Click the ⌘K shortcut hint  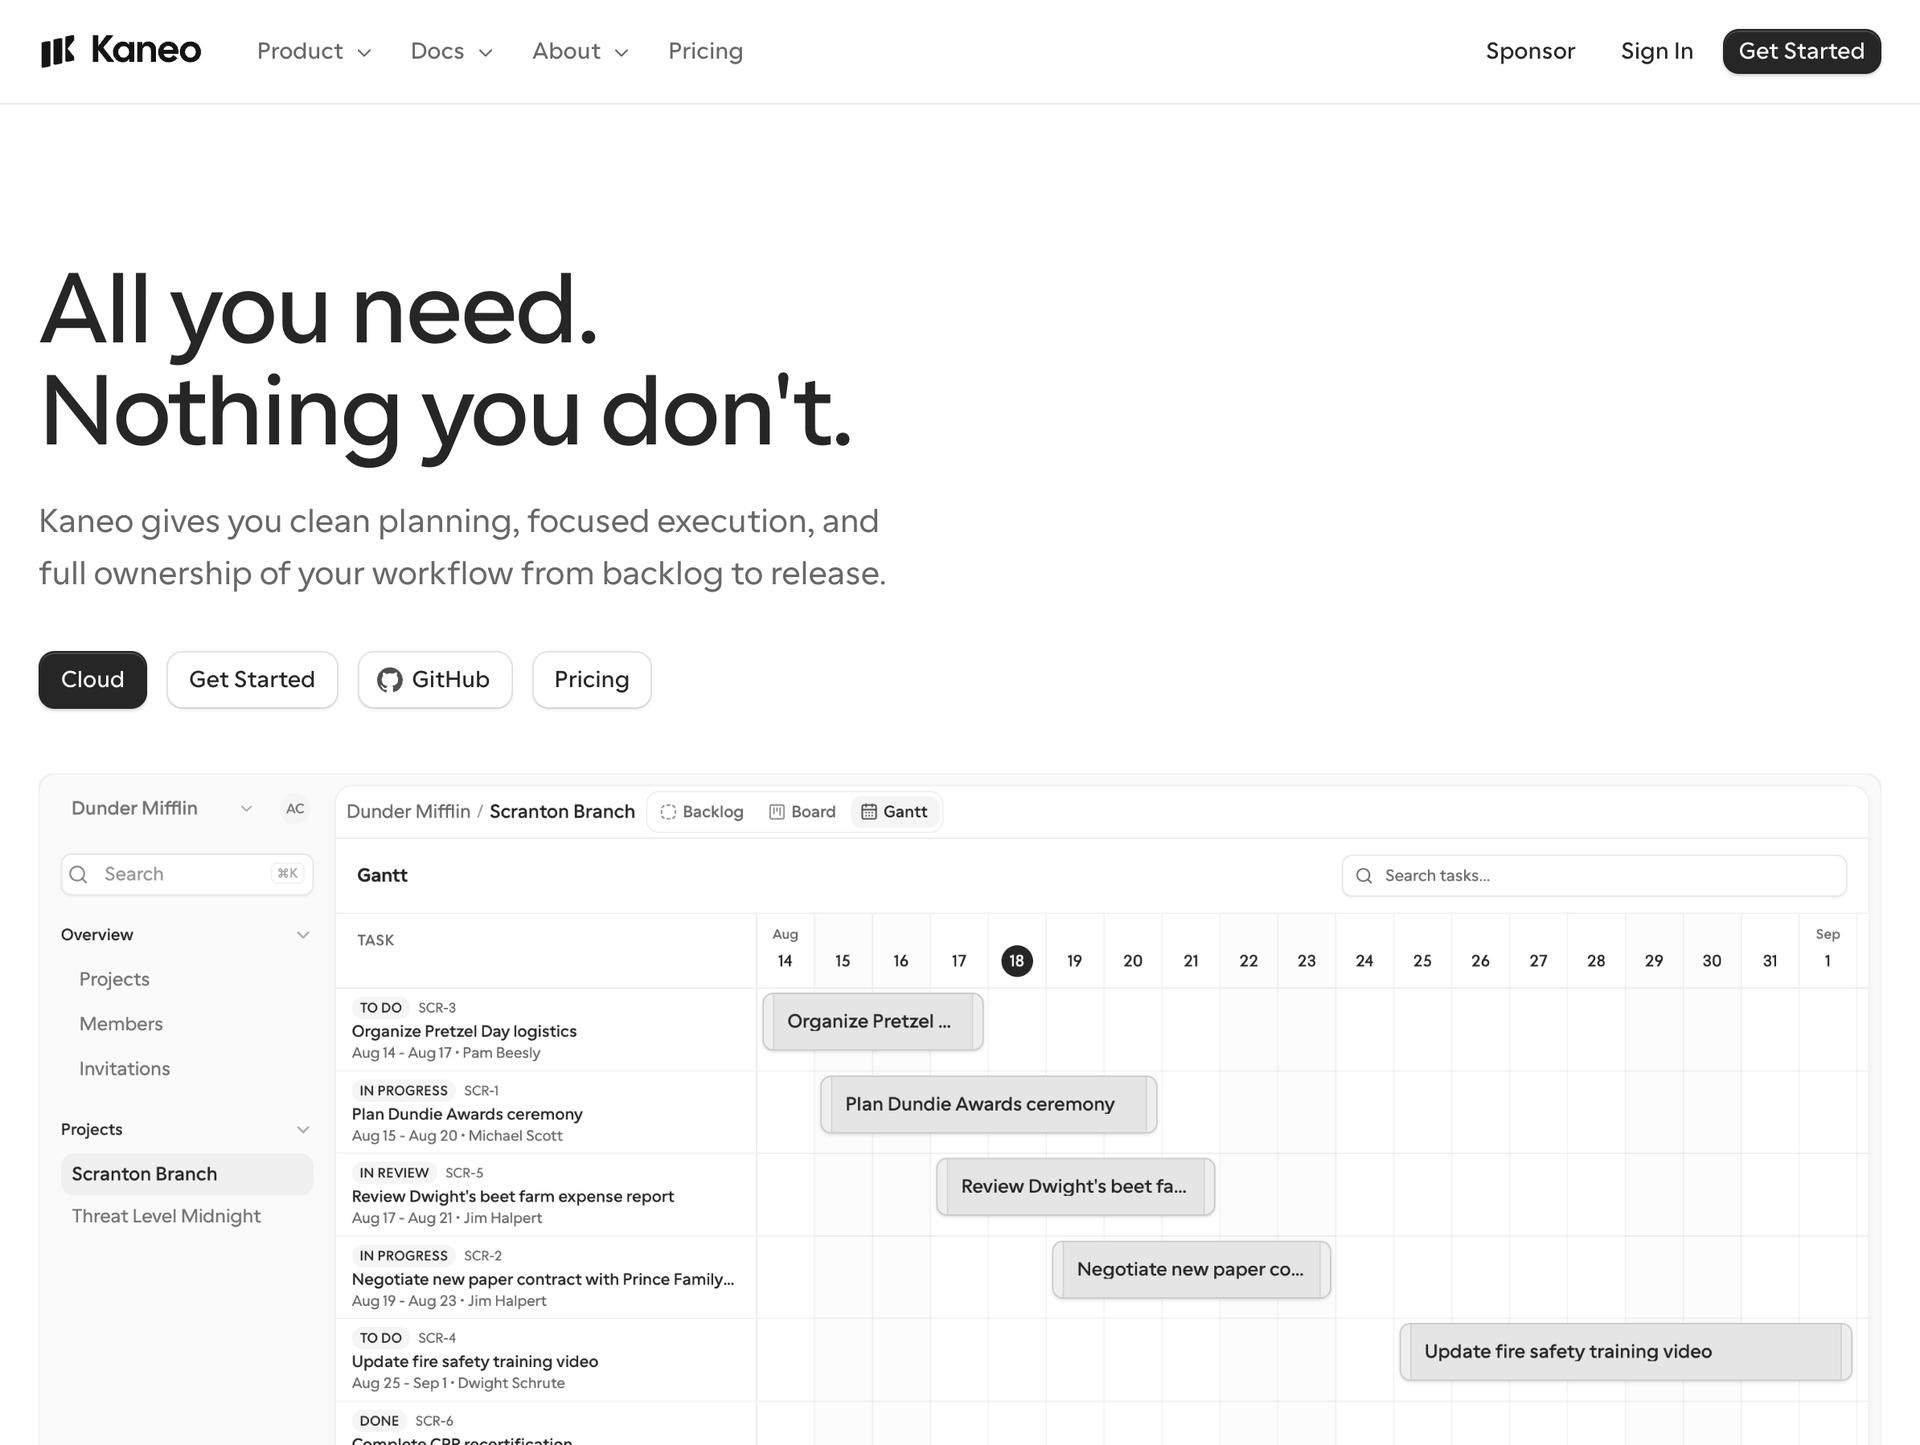click(x=288, y=874)
